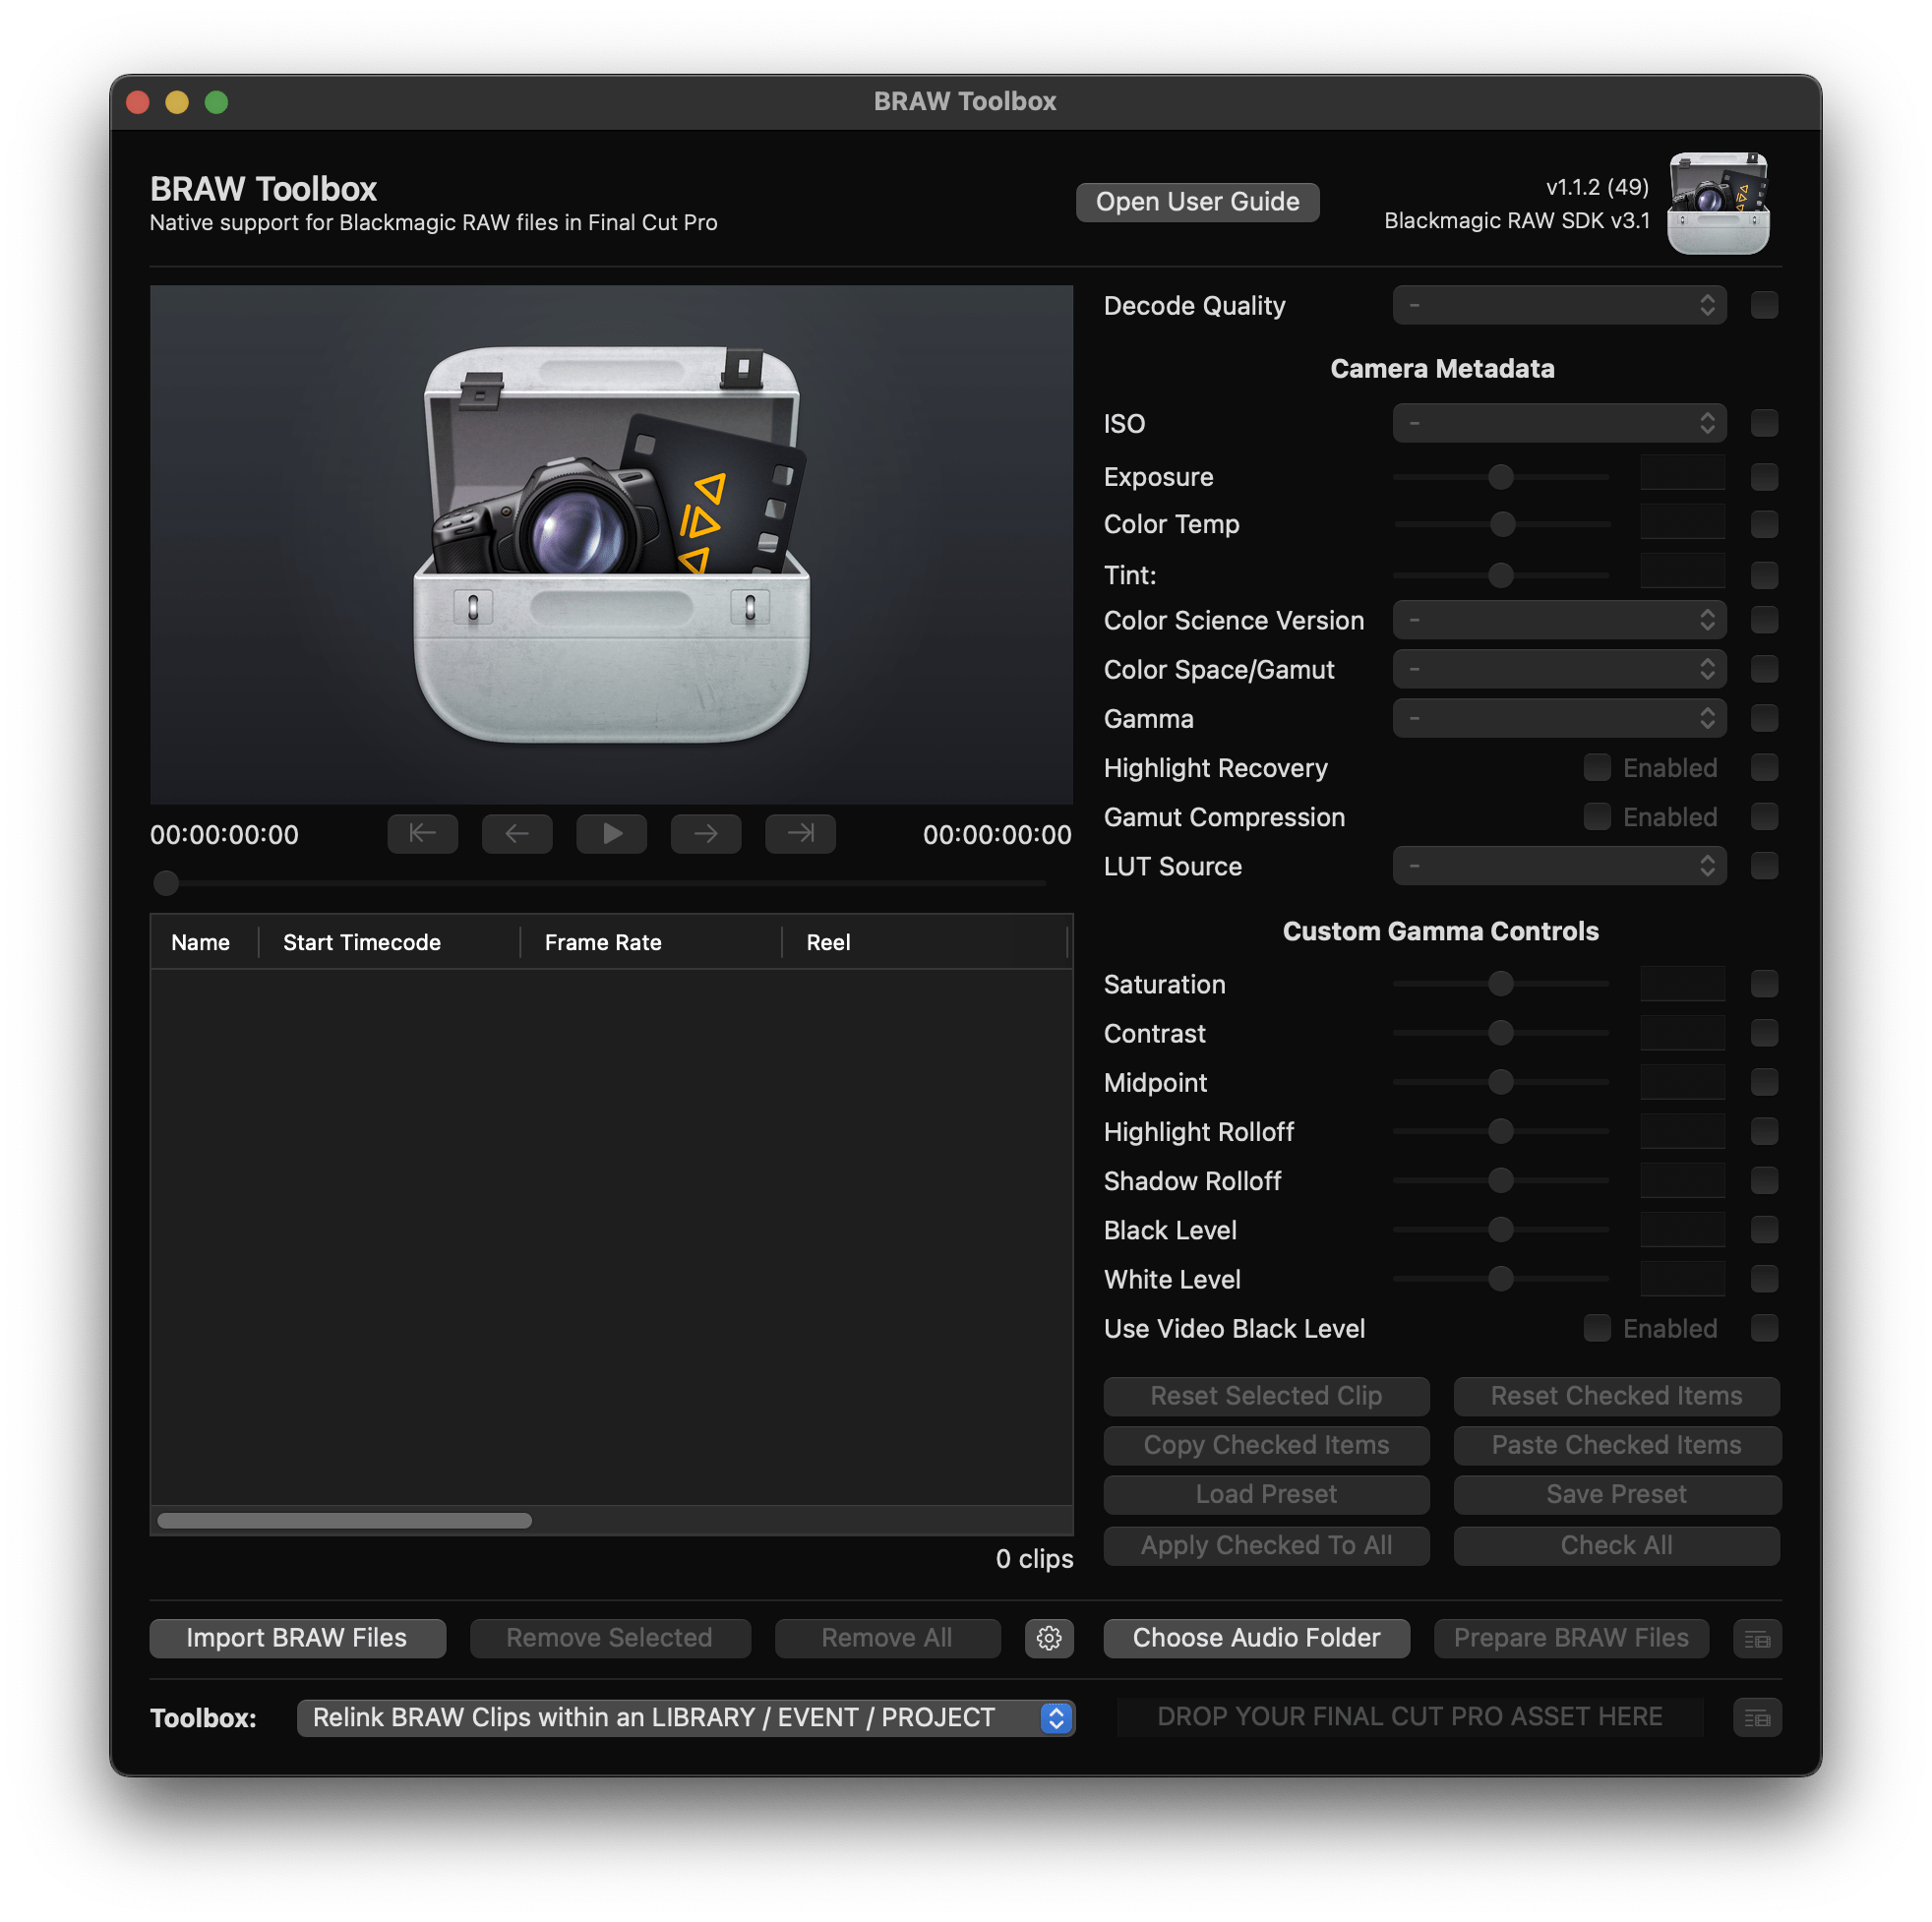The height and width of the screenshot is (1922, 1932).
Task: Click the Frame Rate column header
Action: tap(603, 942)
